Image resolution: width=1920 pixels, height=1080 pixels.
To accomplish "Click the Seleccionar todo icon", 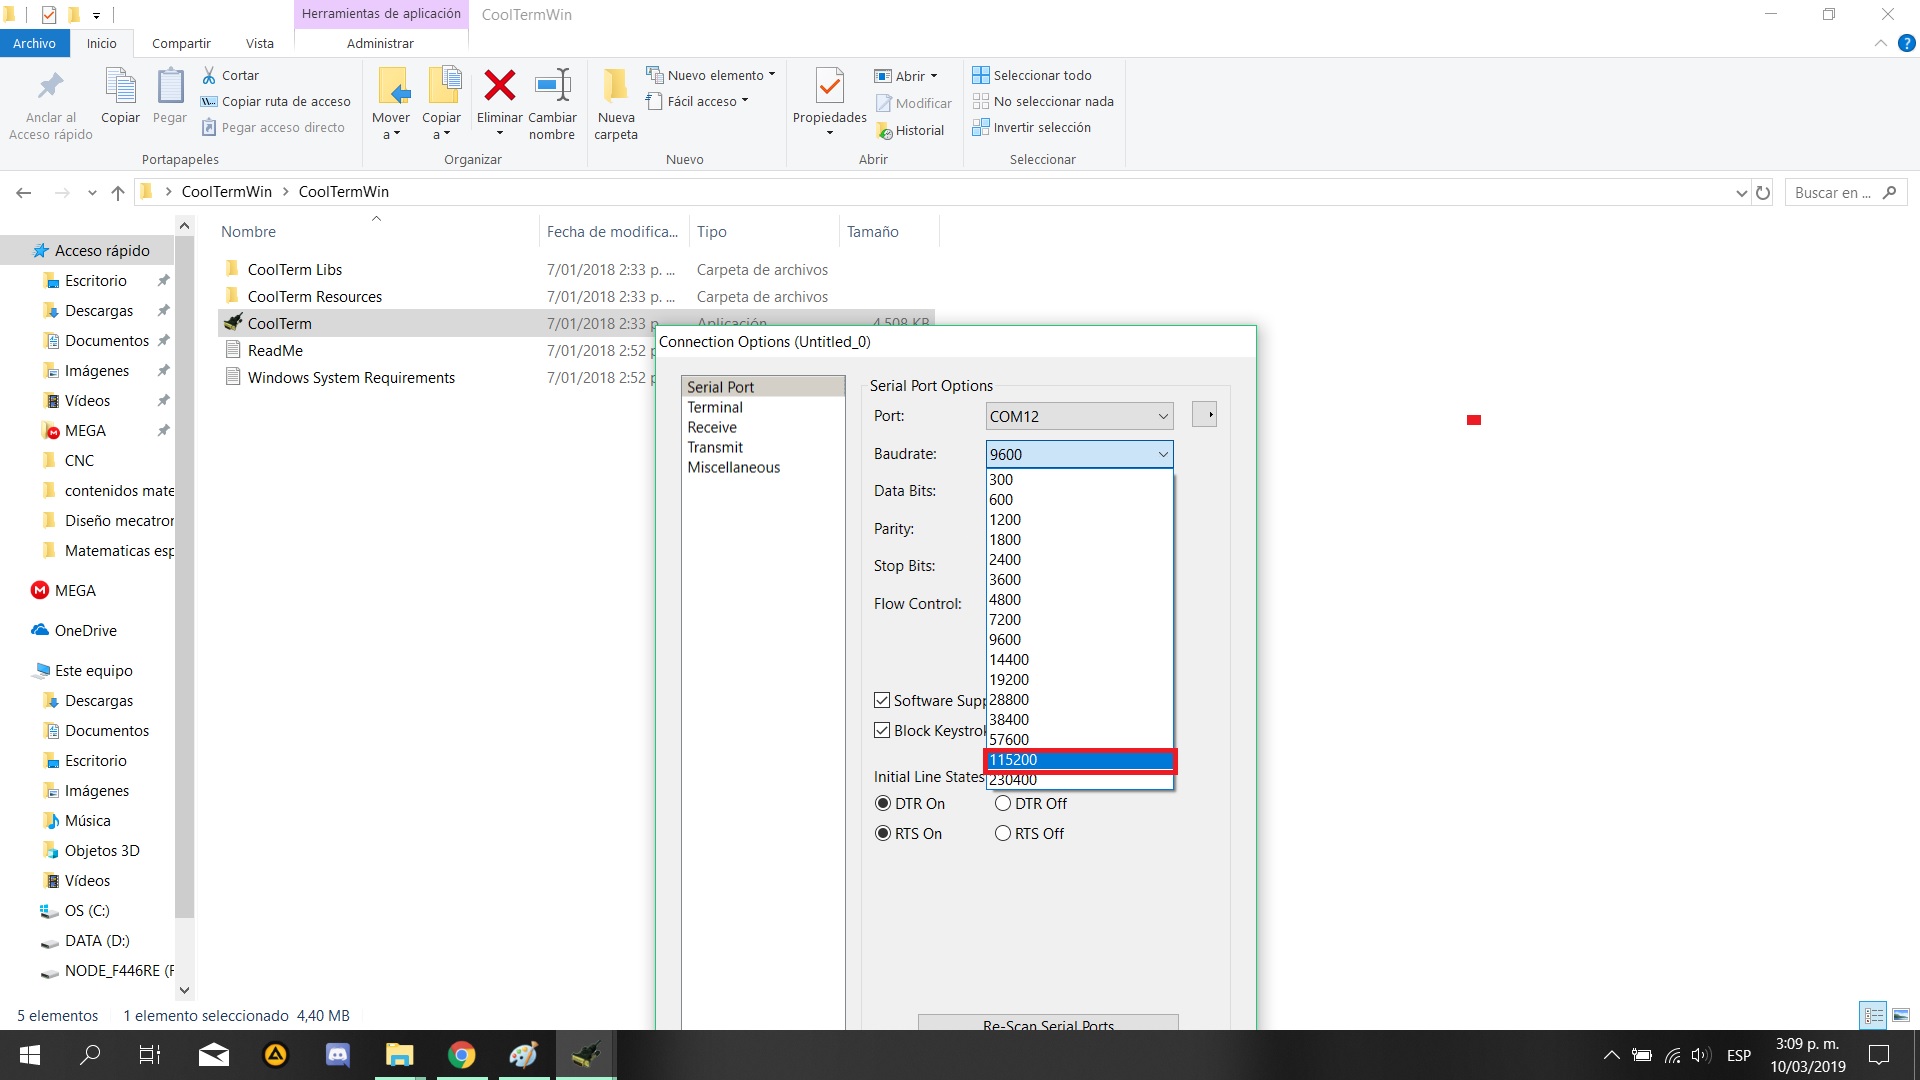I will pos(980,75).
